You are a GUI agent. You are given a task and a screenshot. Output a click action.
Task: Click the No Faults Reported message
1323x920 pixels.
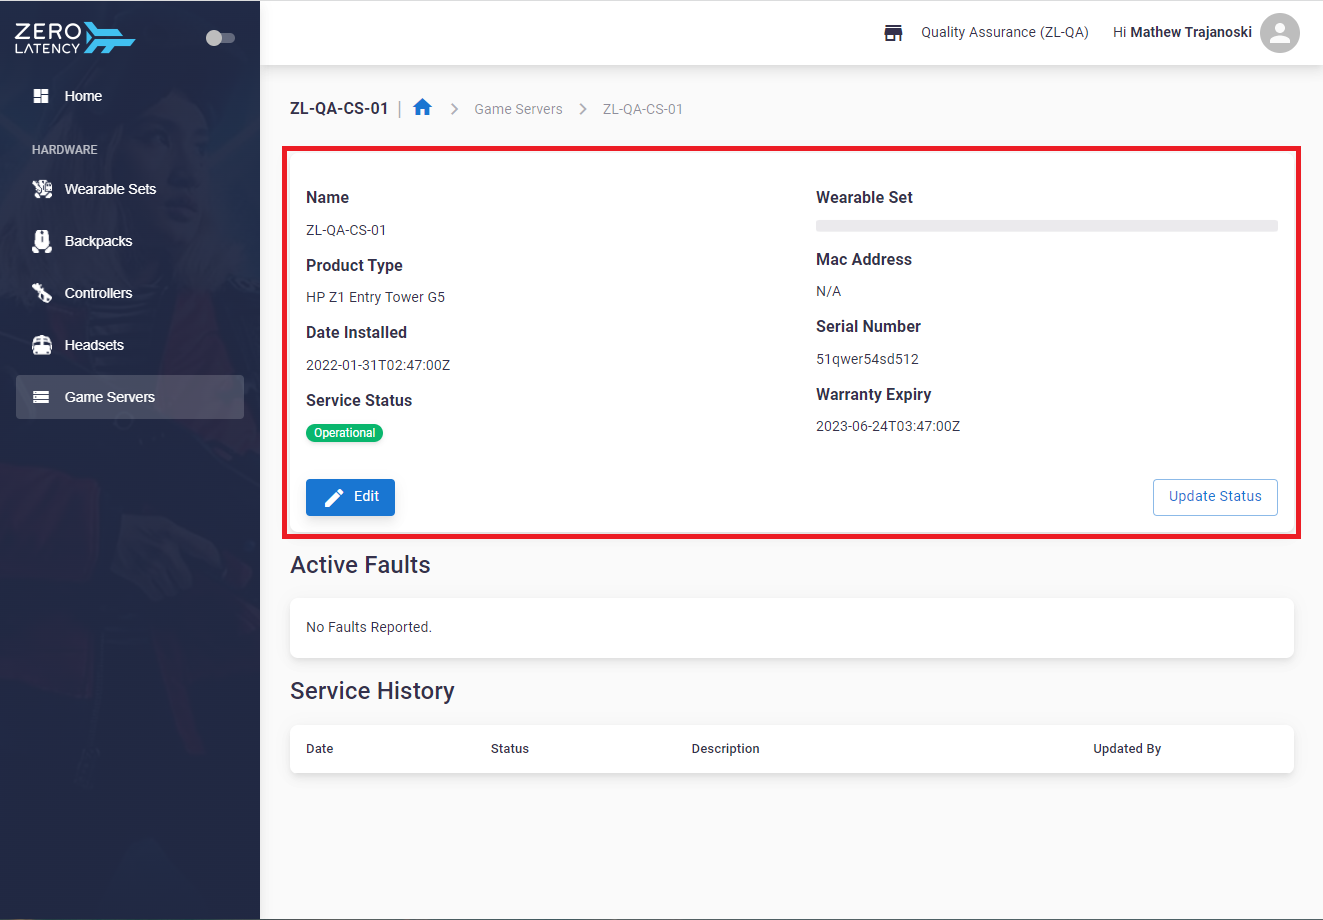[369, 627]
